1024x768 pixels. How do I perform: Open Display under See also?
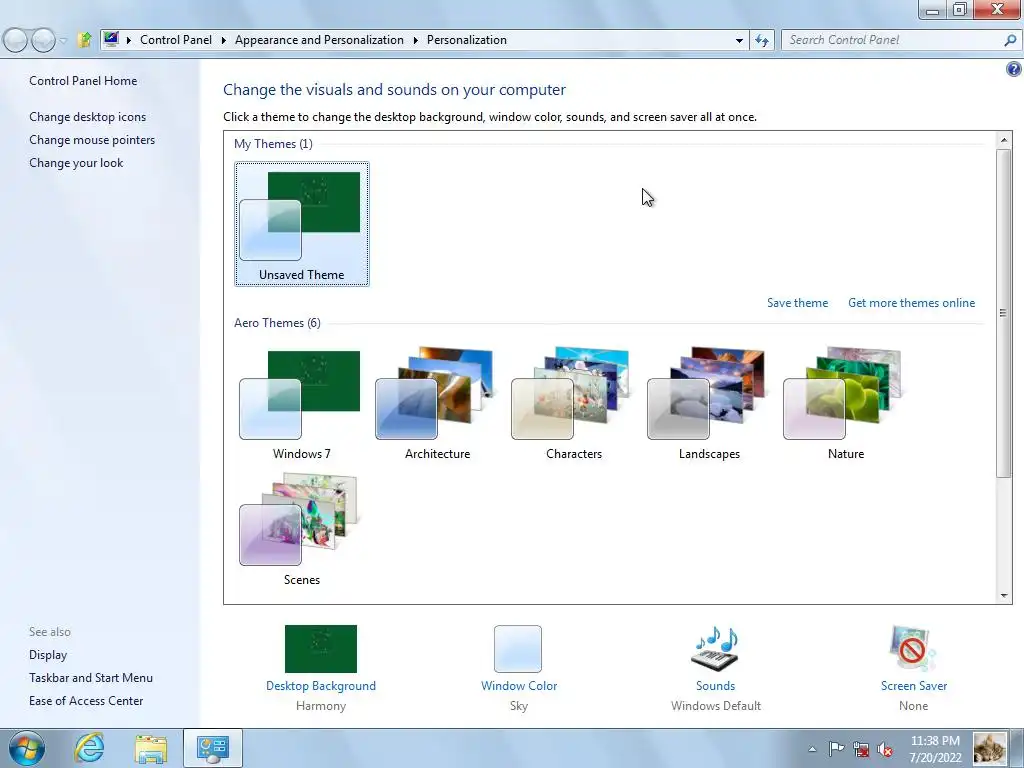48,655
